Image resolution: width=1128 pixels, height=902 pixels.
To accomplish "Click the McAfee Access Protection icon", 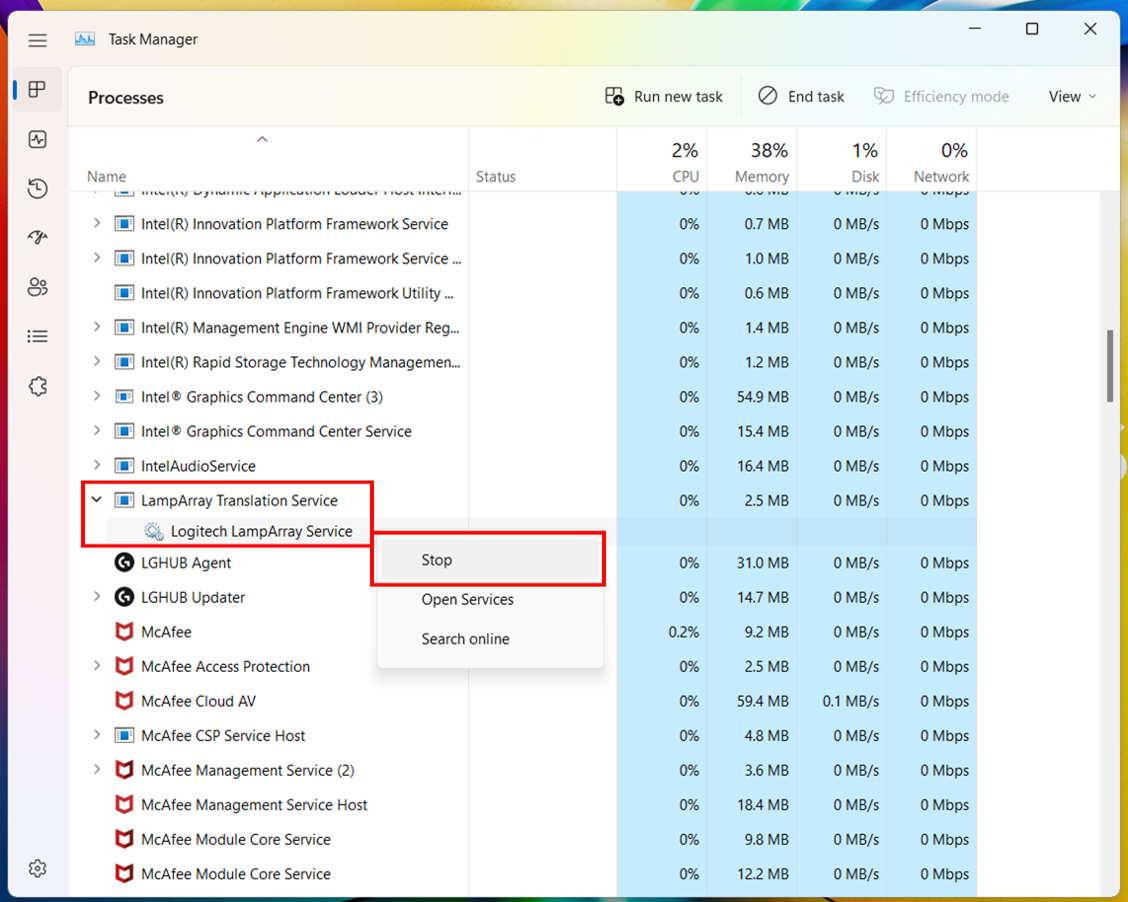I will [x=124, y=666].
